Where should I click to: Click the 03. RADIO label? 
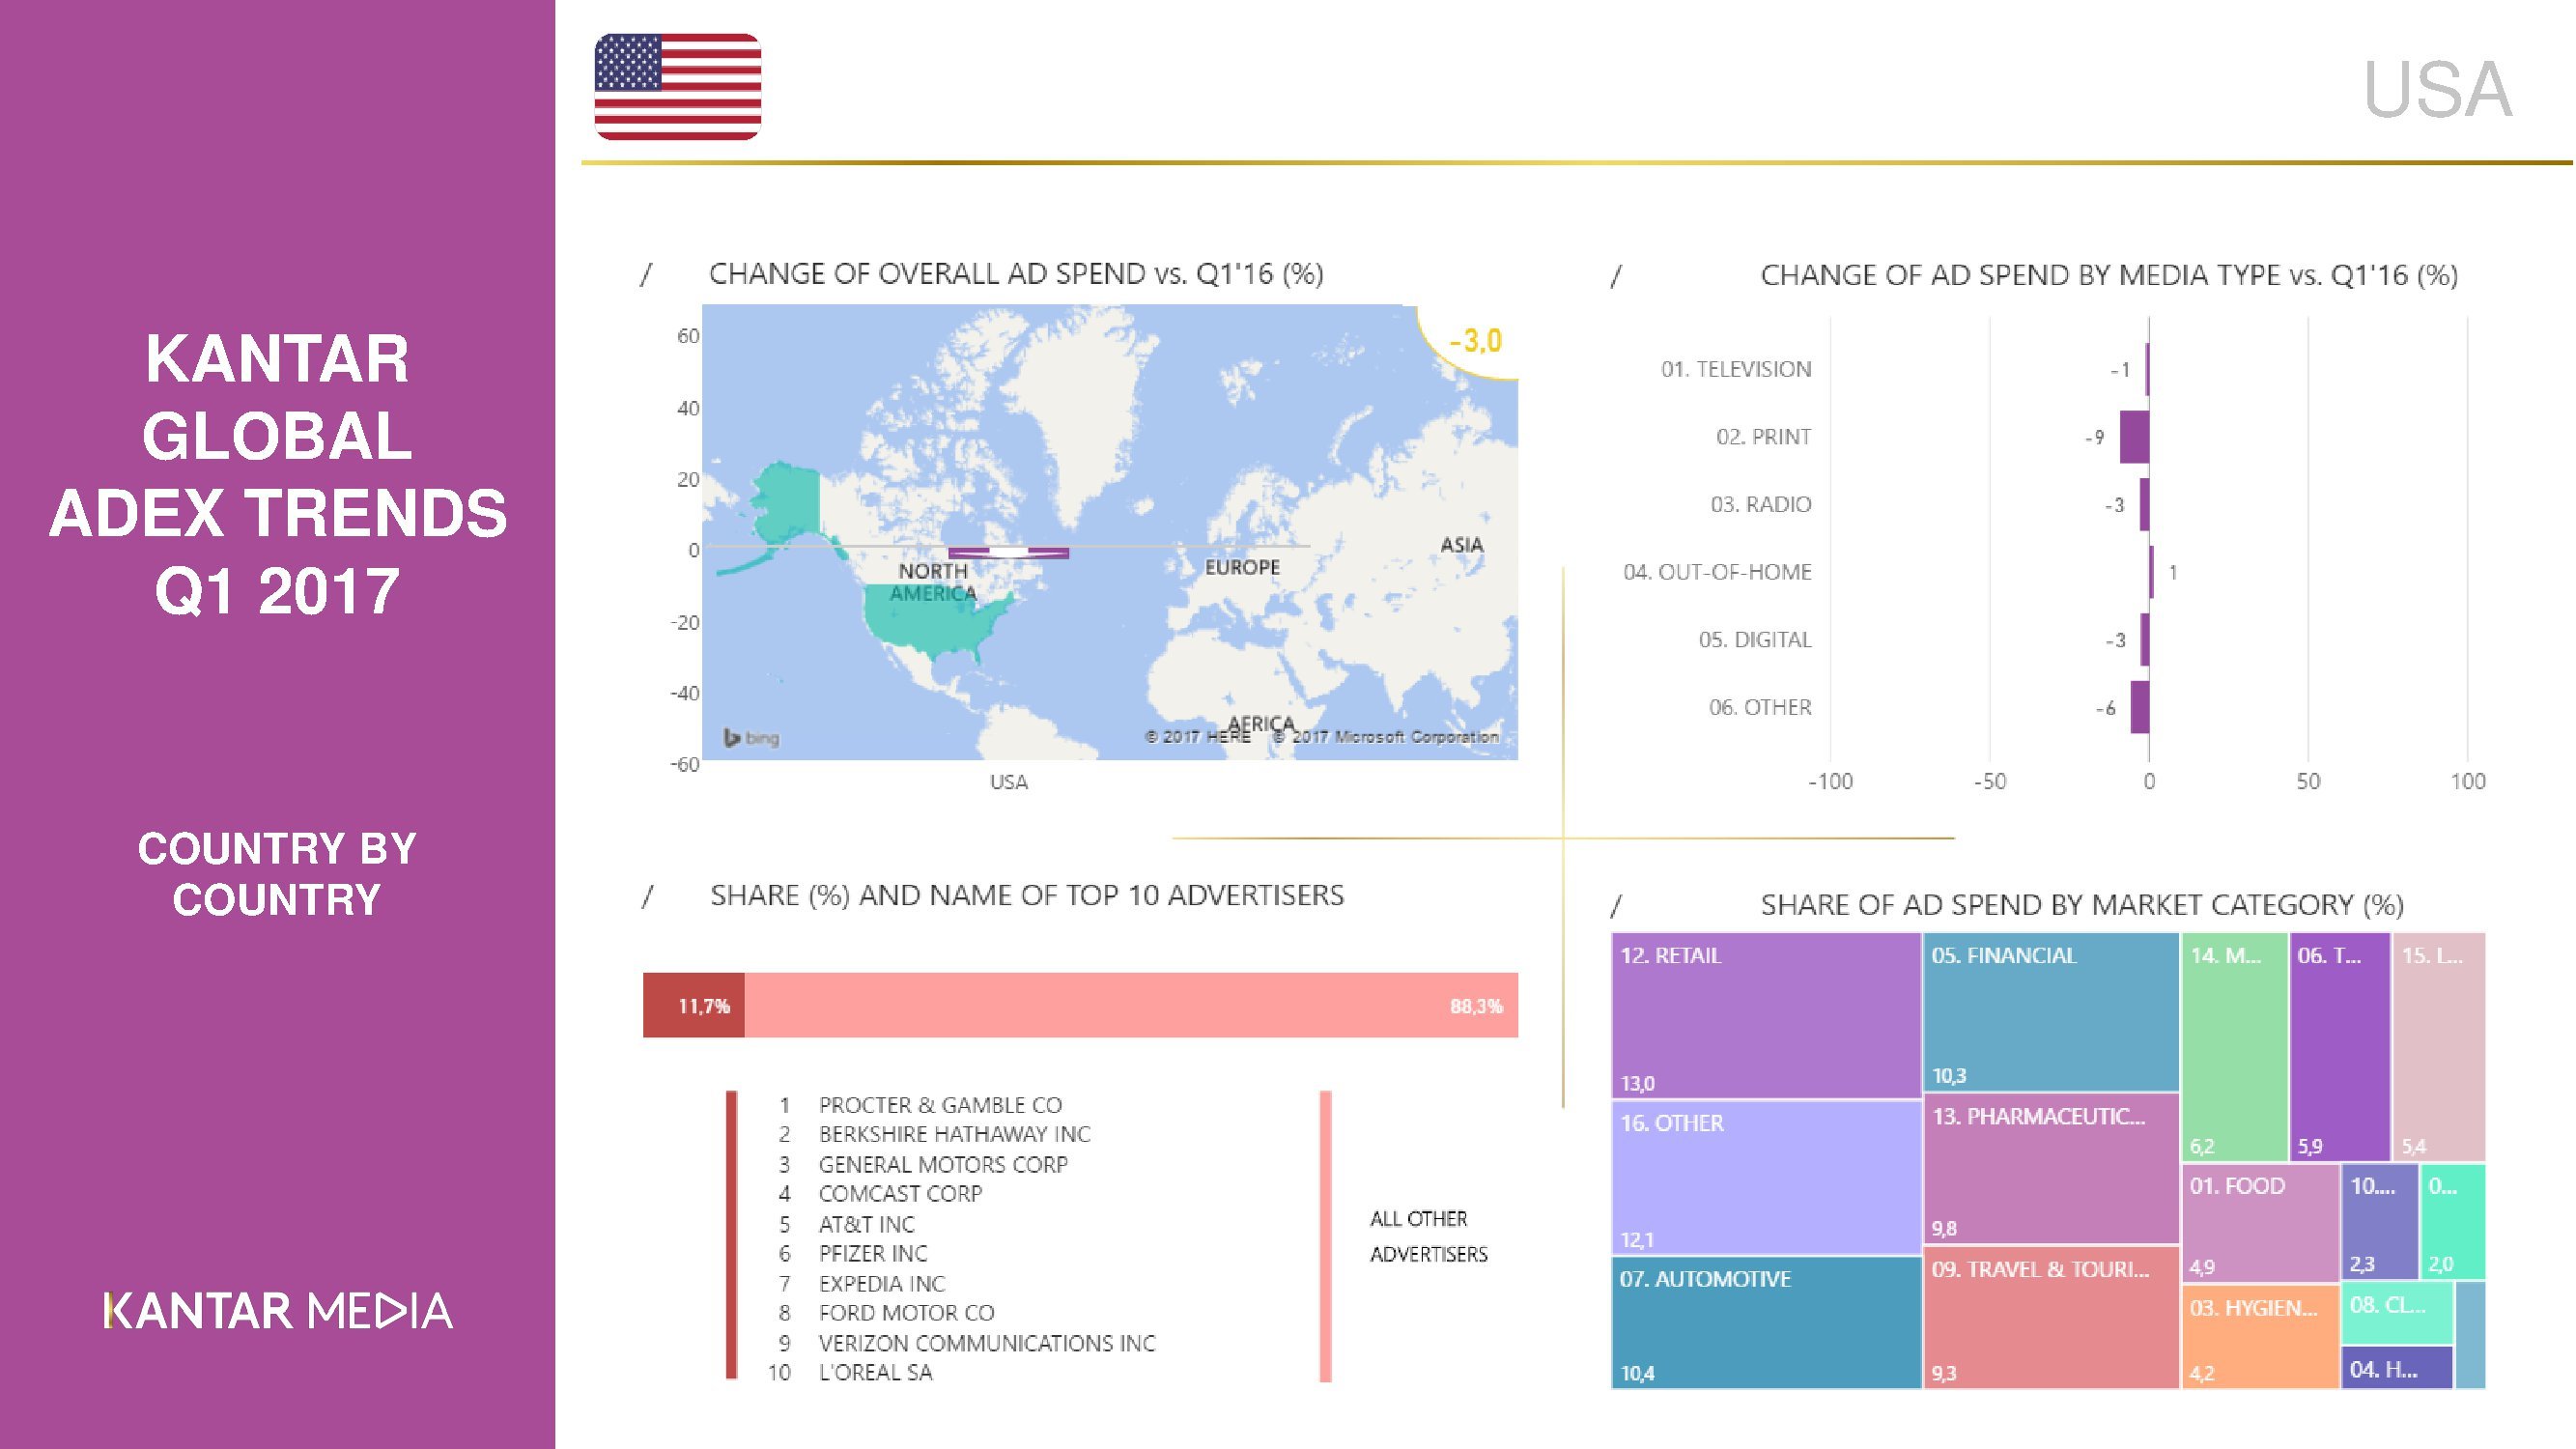coord(1761,504)
